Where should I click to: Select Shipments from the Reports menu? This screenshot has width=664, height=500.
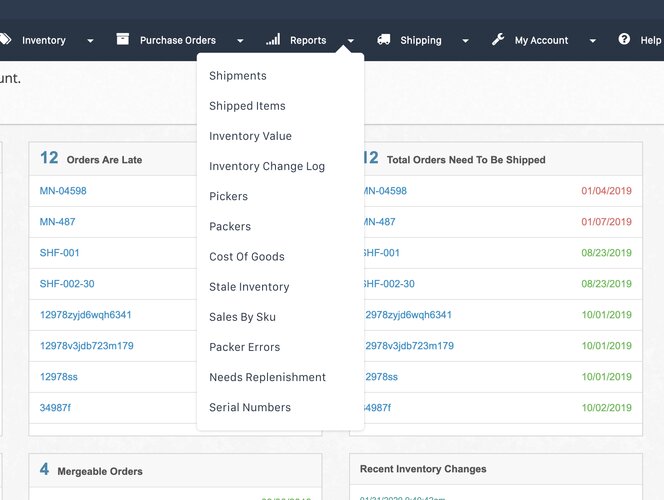[x=238, y=76]
